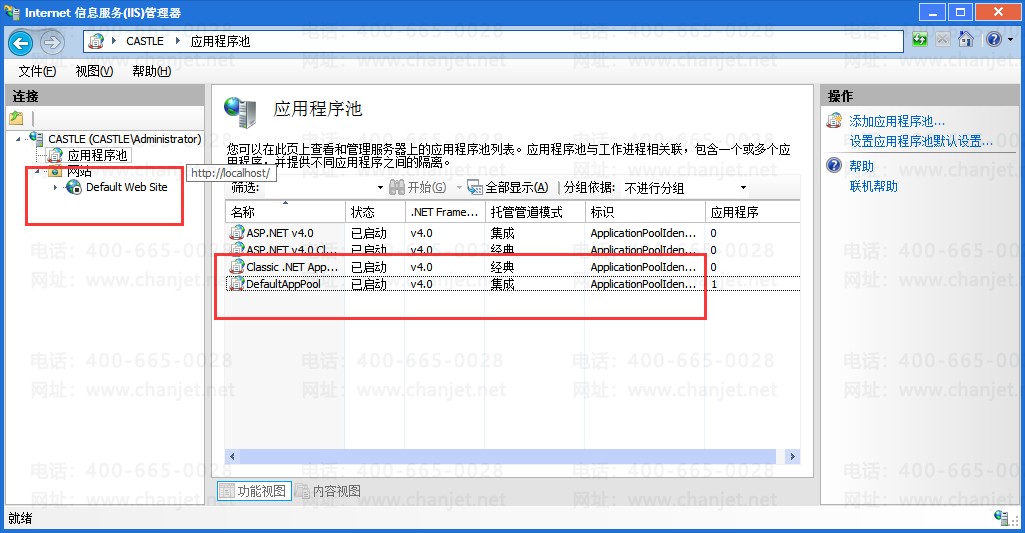Click icon of ASP.NET v4.0 pool
Image resolution: width=1025 pixels, height=533 pixels.
click(237, 232)
